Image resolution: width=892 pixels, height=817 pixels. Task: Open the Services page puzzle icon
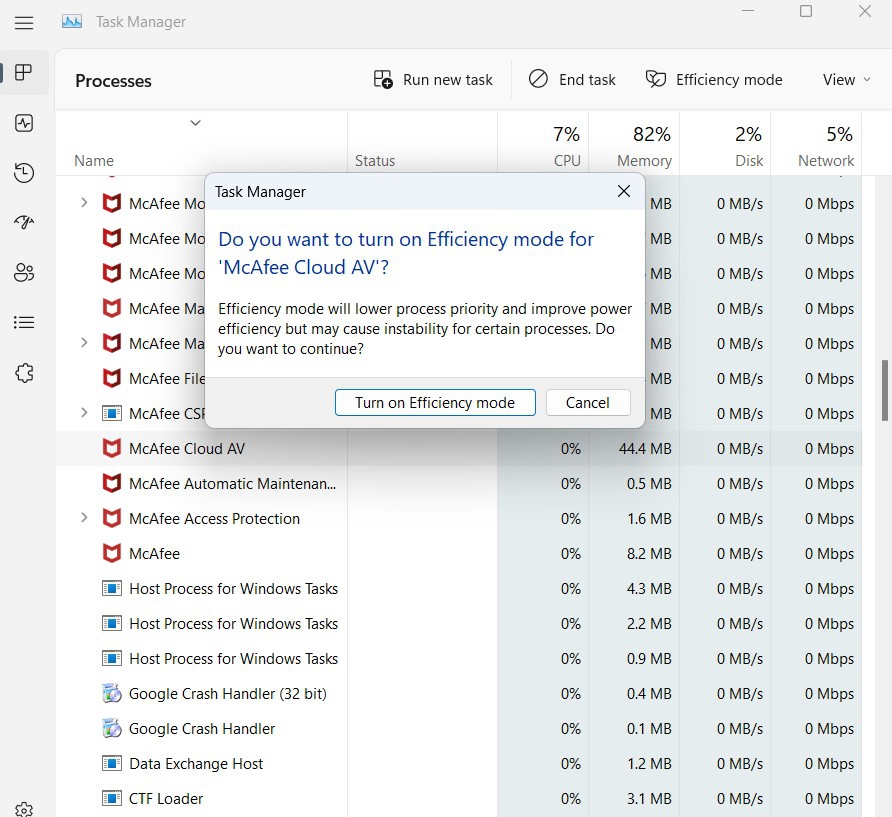tap(24, 373)
